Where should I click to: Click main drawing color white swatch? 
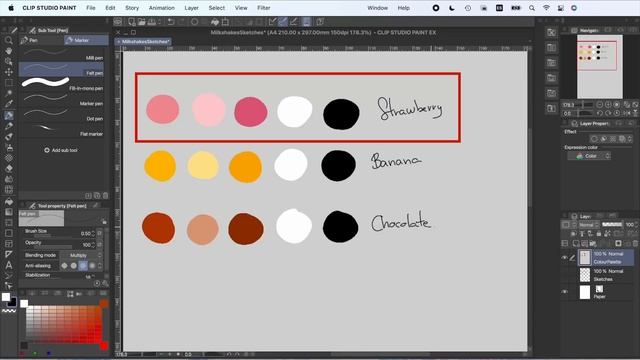click(6, 297)
